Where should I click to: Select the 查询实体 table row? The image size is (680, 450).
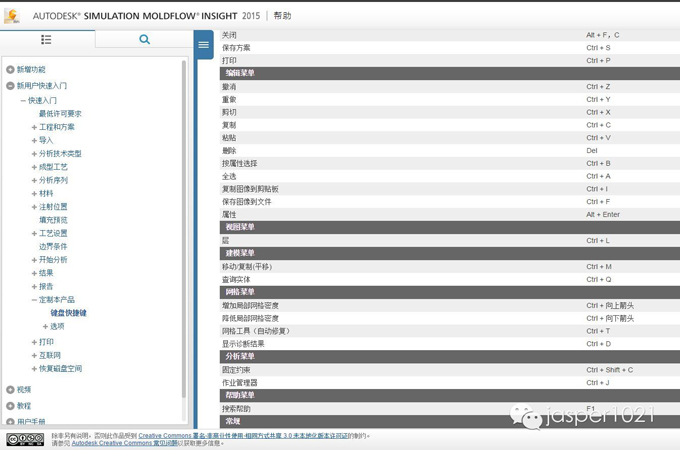pos(450,280)
